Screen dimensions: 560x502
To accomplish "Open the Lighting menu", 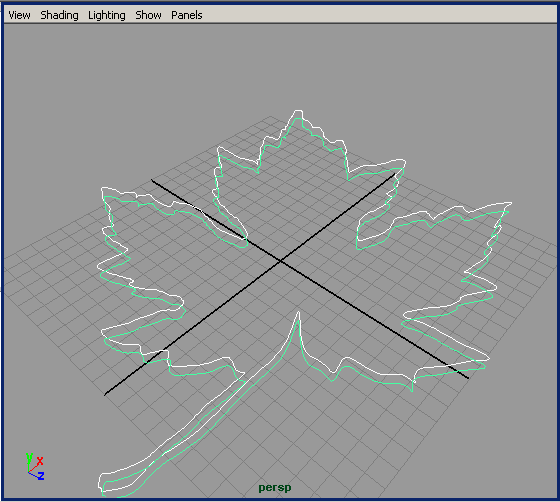I will click(107, 15).
